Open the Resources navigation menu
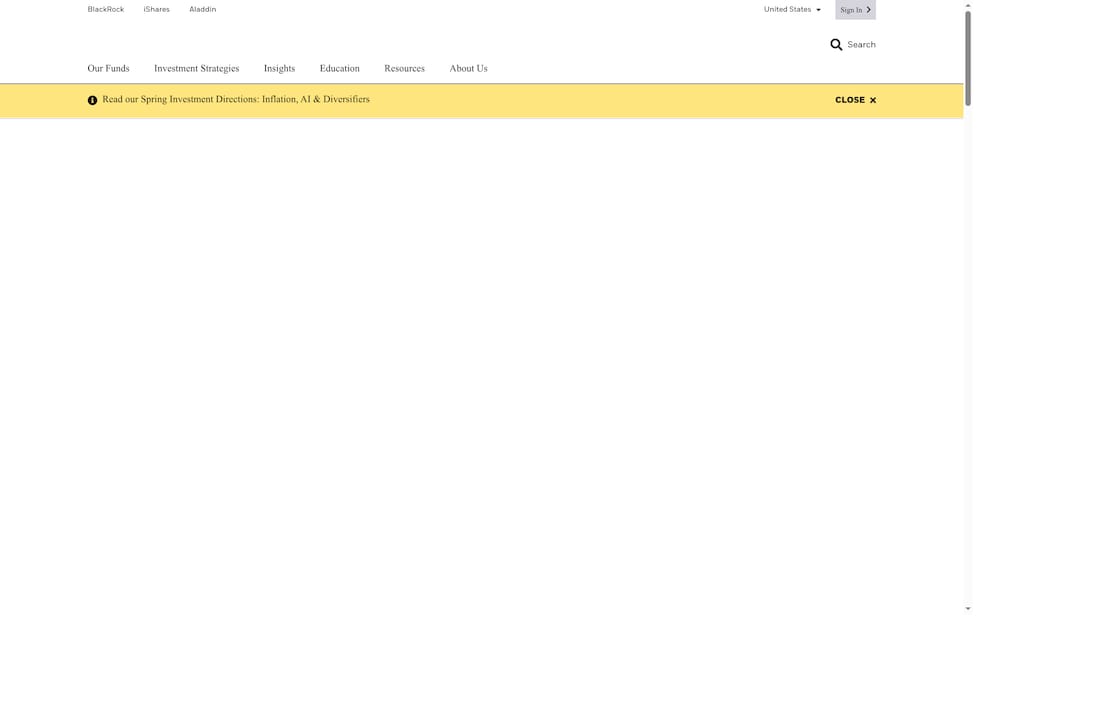 pos(404,69)
